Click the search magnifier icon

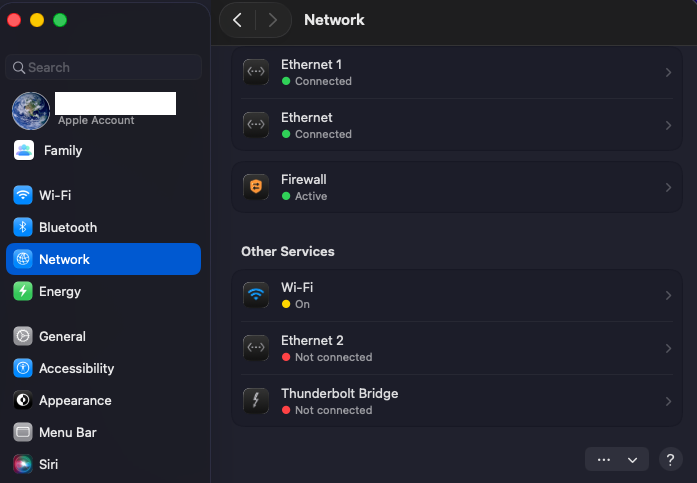click(x=19, y=68)
